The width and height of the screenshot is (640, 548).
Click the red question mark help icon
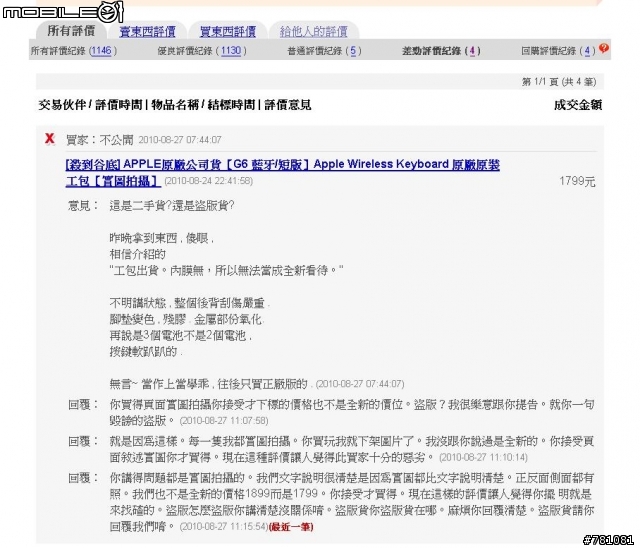click(604, 48)
